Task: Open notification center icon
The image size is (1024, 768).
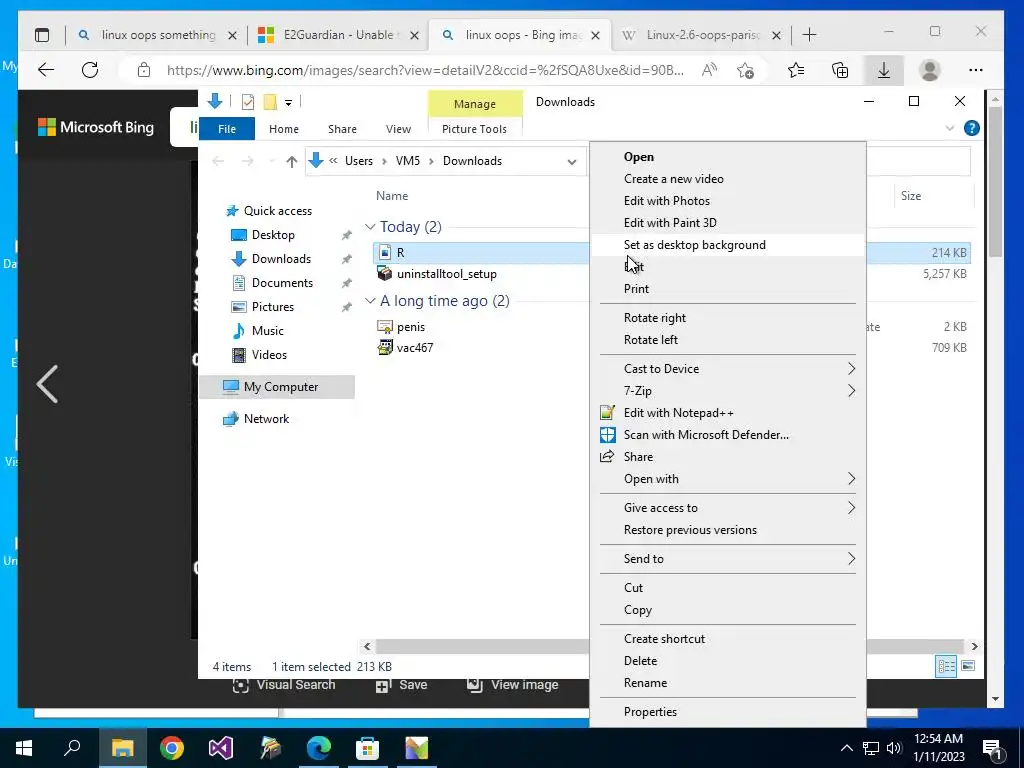Action: tap(993, 748)
